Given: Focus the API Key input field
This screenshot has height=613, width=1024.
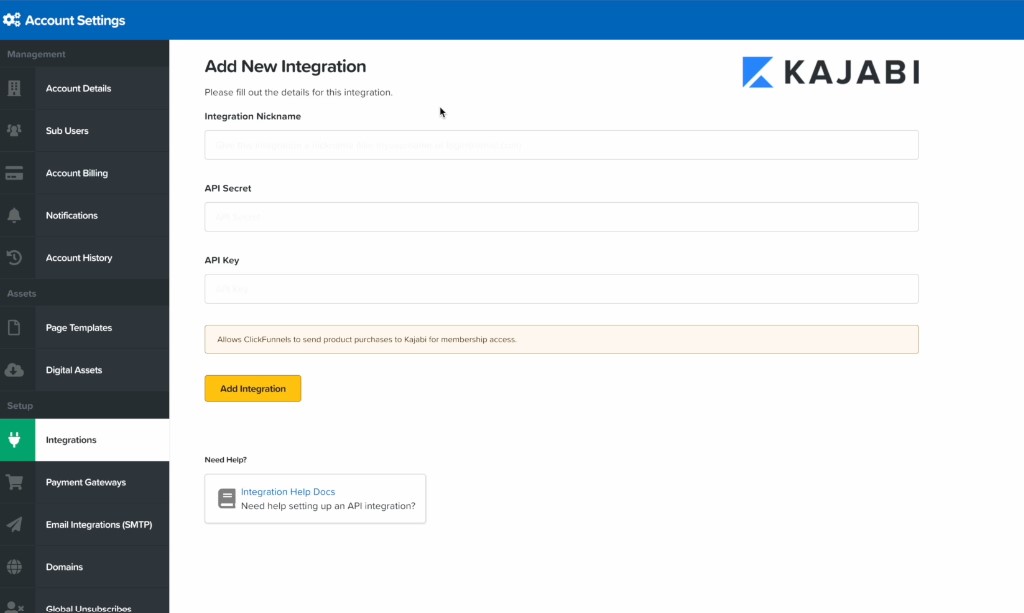Looking at the screenshot, I should pyautogui.click(x=561, y=289).
